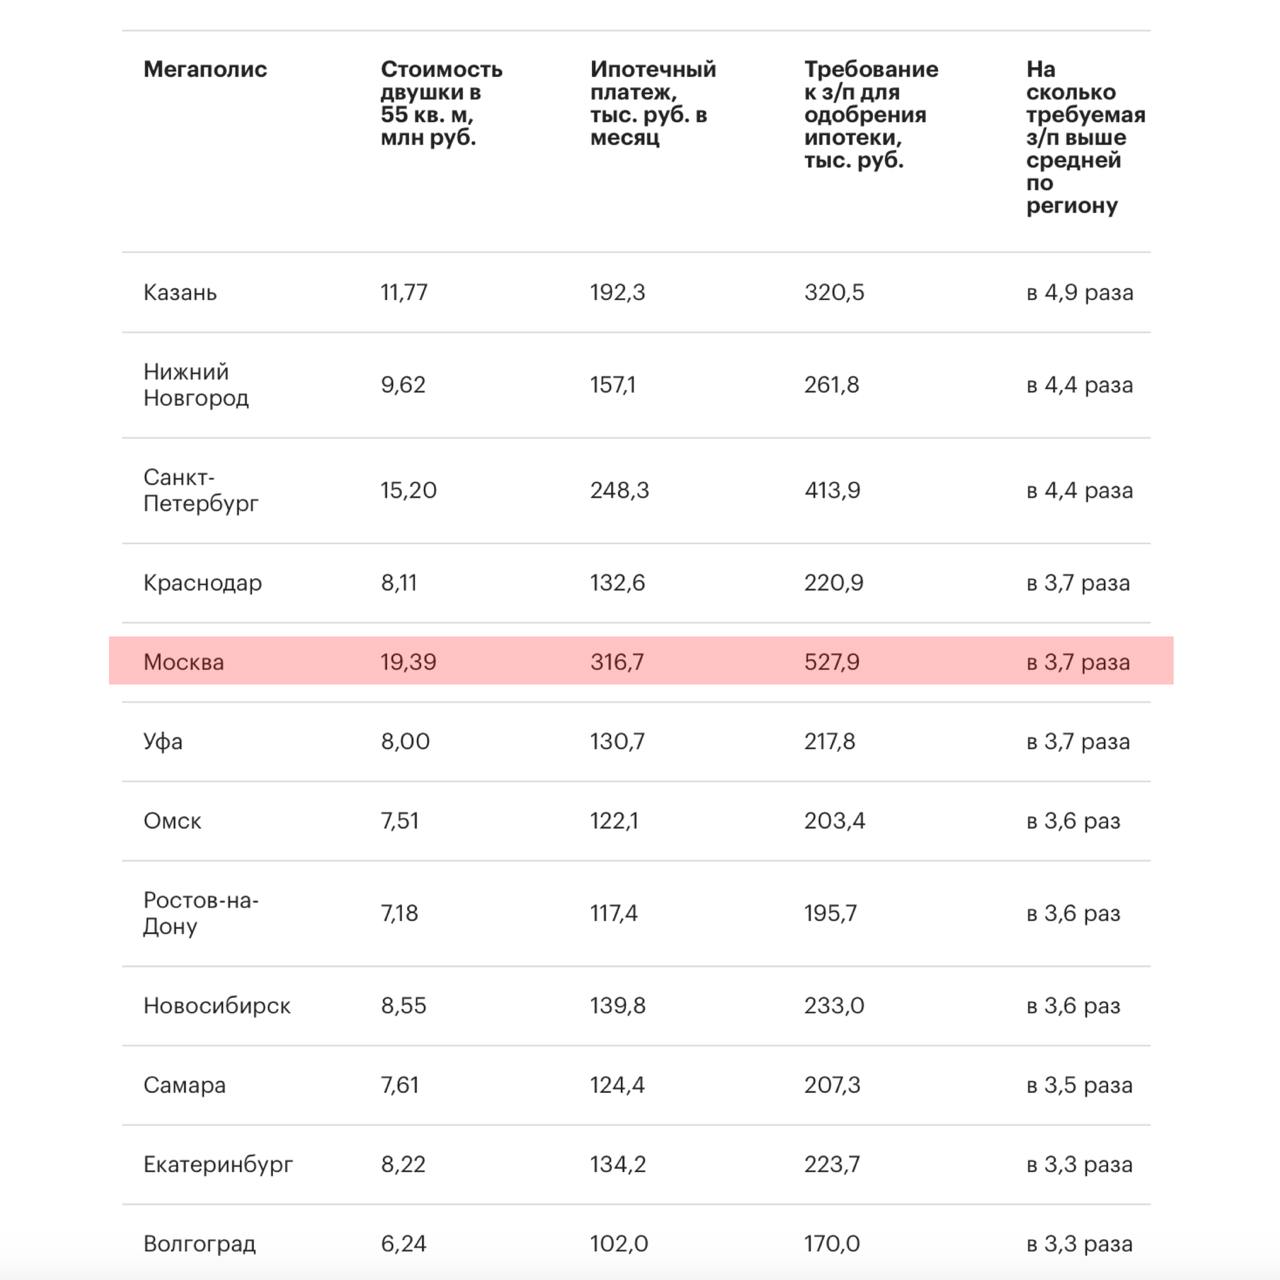
Task: Click the Стоимость двушки column header
Action: pyautogui.click(x=441, y=103)
